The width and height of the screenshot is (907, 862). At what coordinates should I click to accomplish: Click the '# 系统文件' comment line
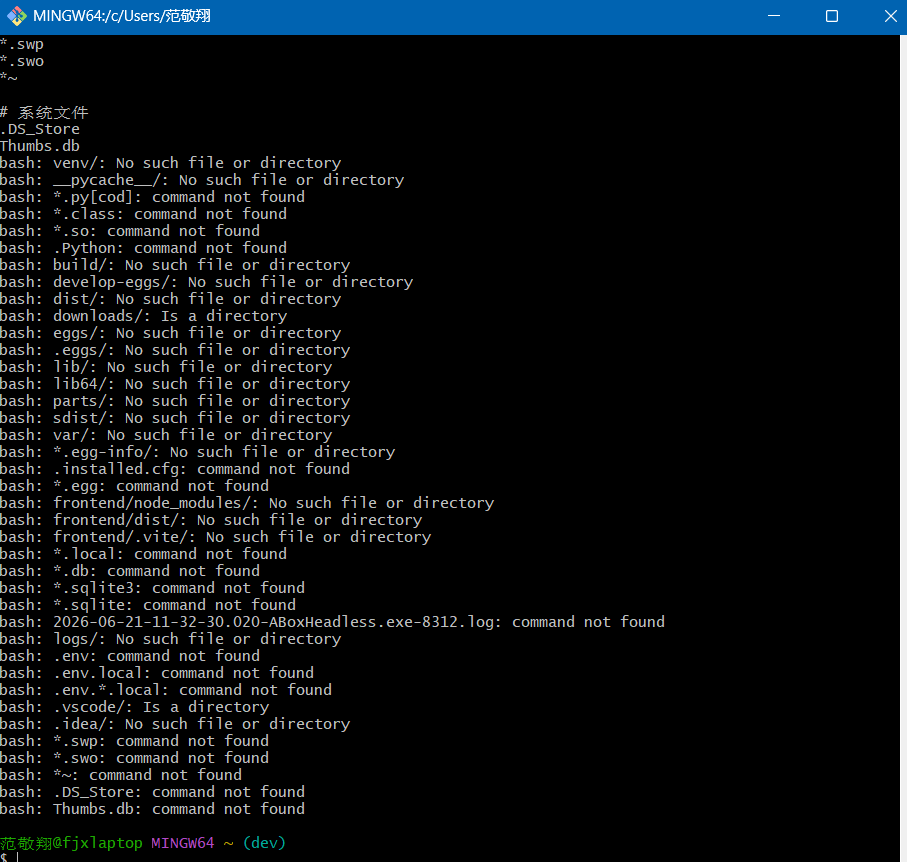45,112
